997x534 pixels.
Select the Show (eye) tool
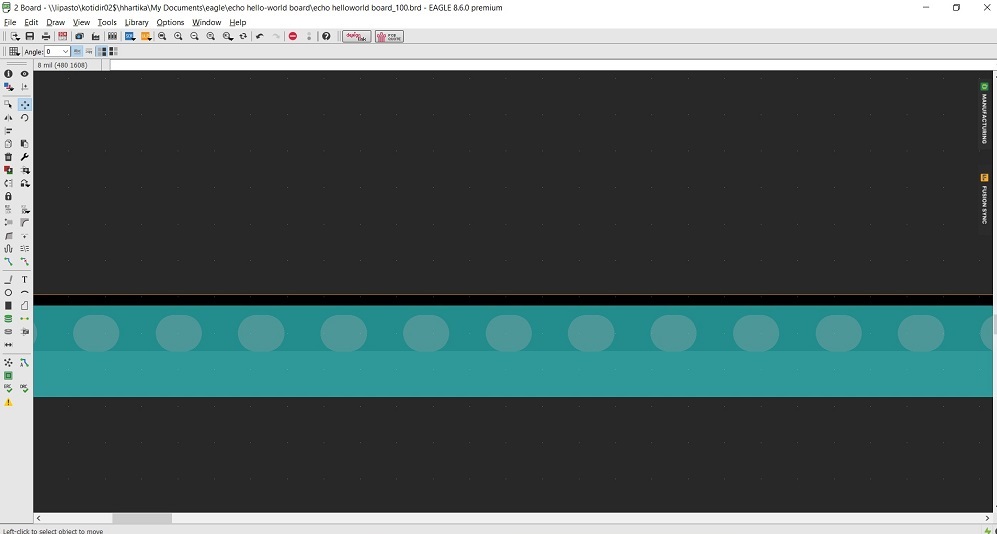(x=24, y=74)
